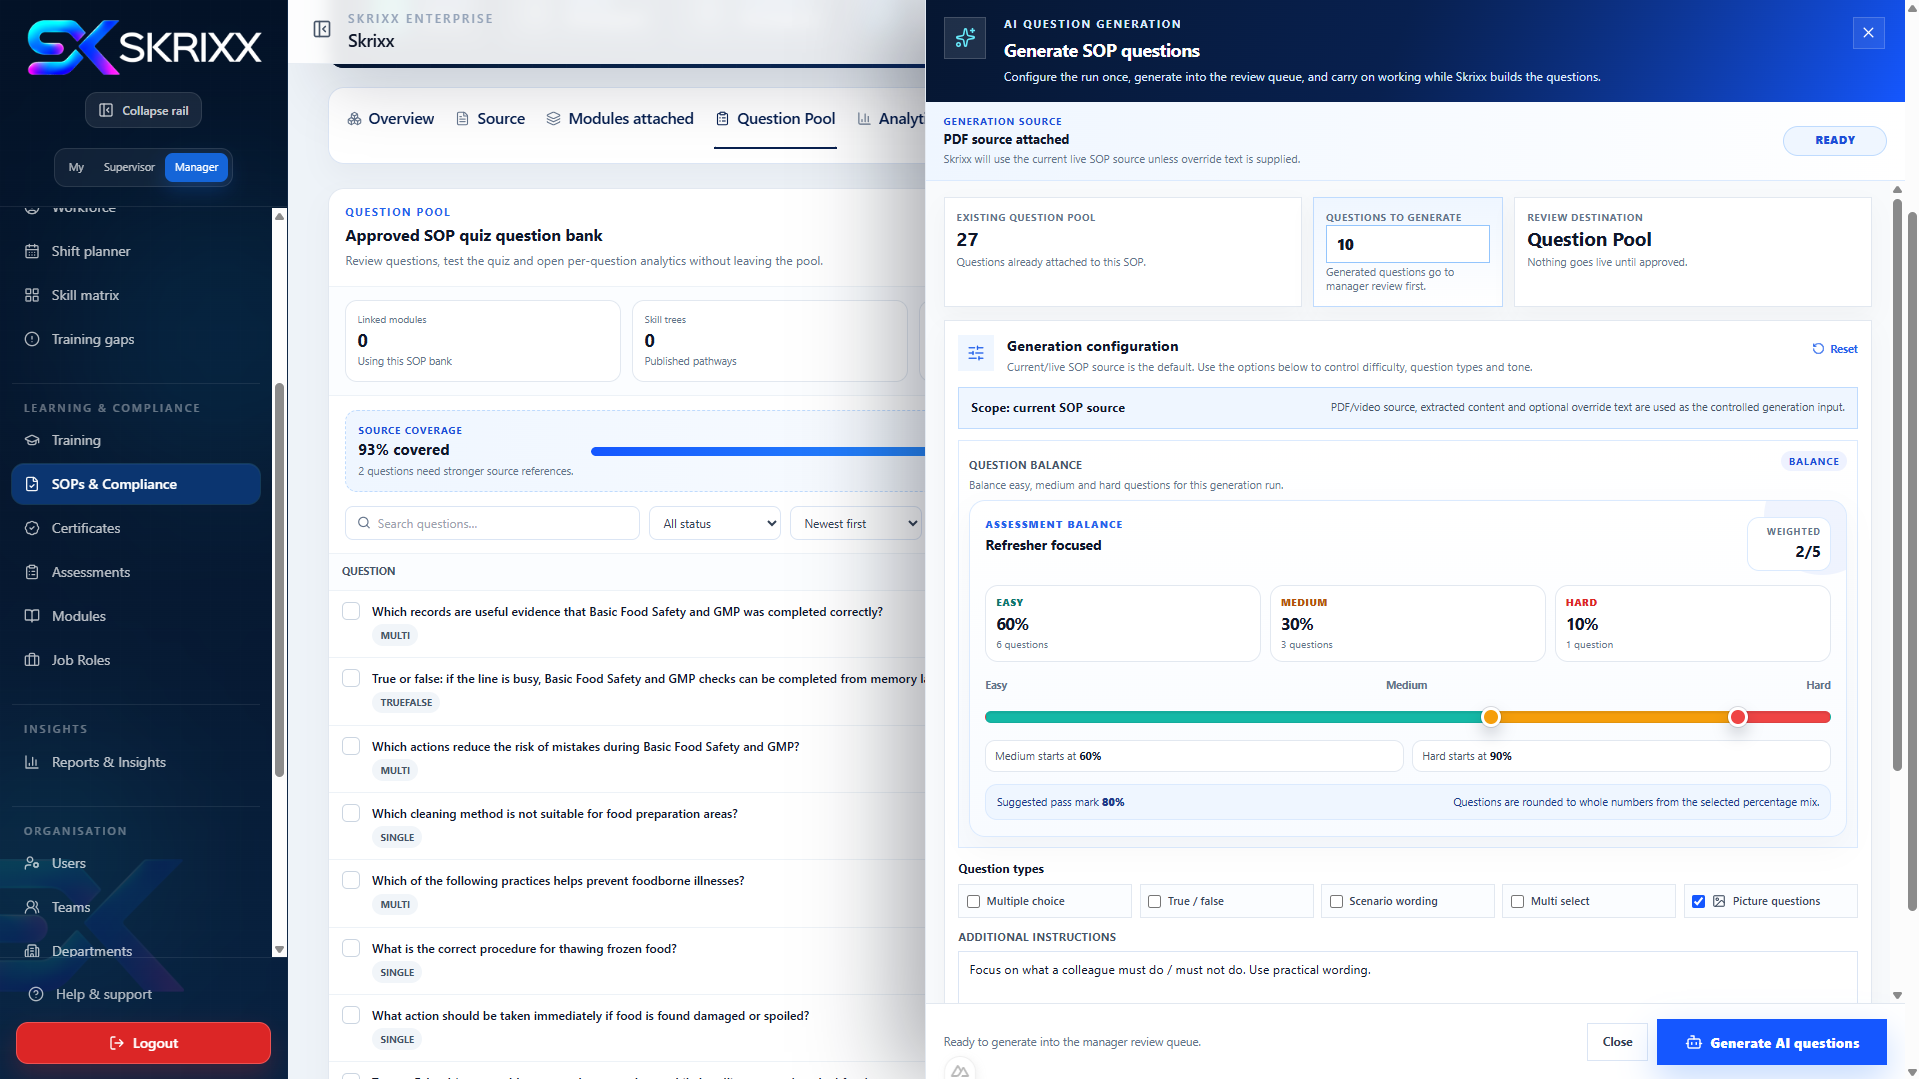Click the search magnifier icon in question search
This screenshot has width=1920, height=1080.
(x=363, y=523)
